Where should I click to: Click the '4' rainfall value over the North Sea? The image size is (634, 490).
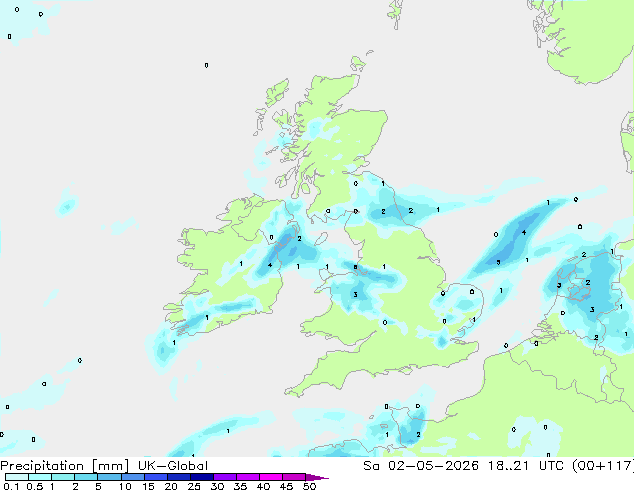coord(524,232)
